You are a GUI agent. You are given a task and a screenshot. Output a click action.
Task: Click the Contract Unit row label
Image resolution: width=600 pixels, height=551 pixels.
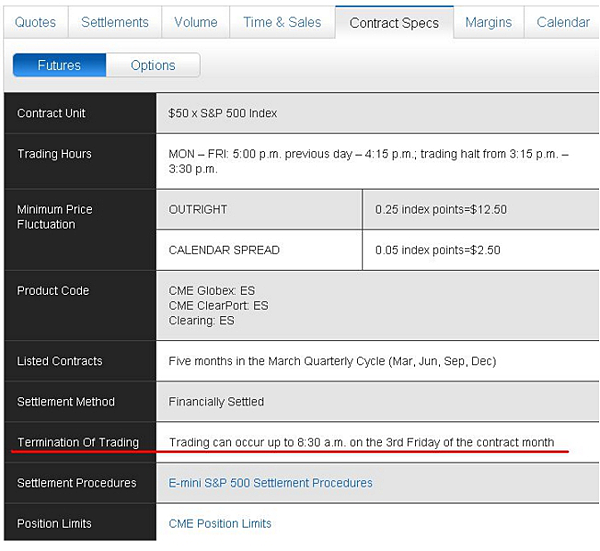click(51, 113)
